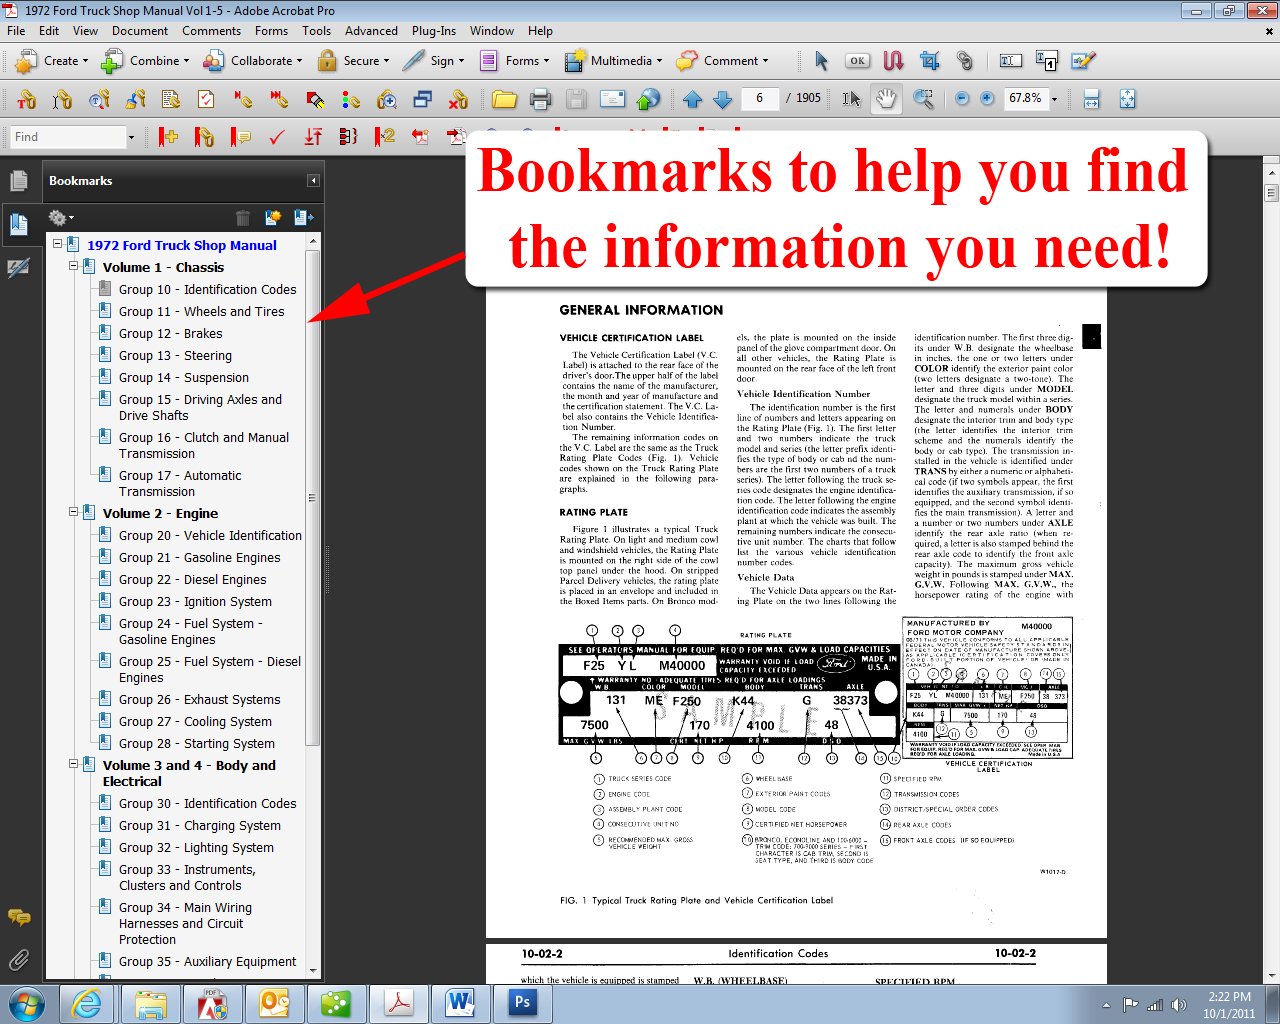Toggle the Select tool
Image resolution: width=1280 pixels, height=1024 pixels.
(x=851, y=98)
